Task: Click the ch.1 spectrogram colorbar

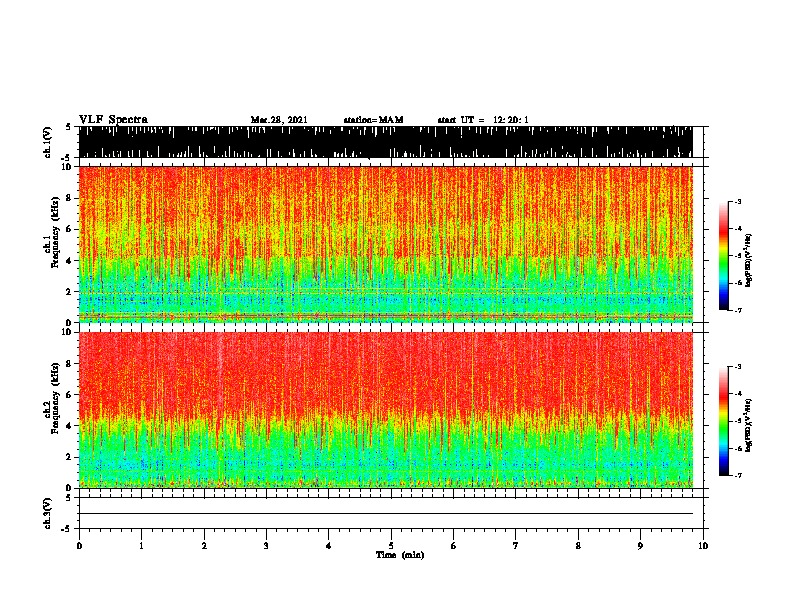Action: point(723,256)
